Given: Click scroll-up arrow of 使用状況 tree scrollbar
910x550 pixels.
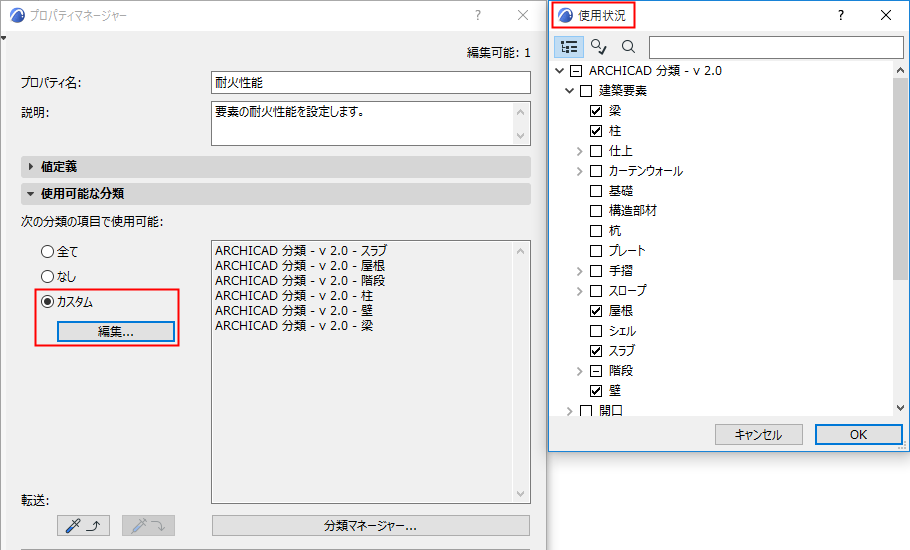Looking at the screenshot, I should click(900, 71).
